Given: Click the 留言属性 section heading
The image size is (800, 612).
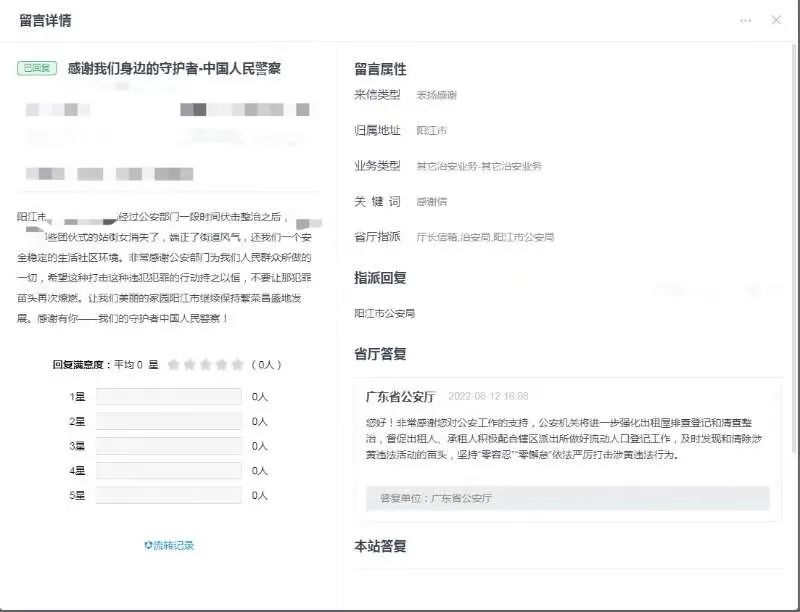Looking at the screenshot, I should [x=380, y=69].
